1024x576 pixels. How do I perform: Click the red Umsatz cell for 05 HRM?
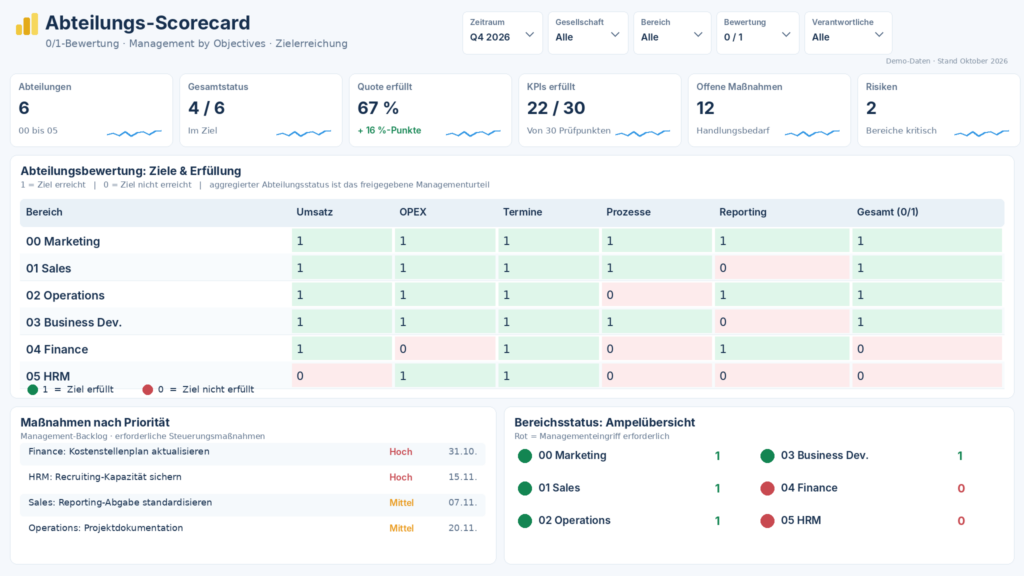tap(342, 376)
